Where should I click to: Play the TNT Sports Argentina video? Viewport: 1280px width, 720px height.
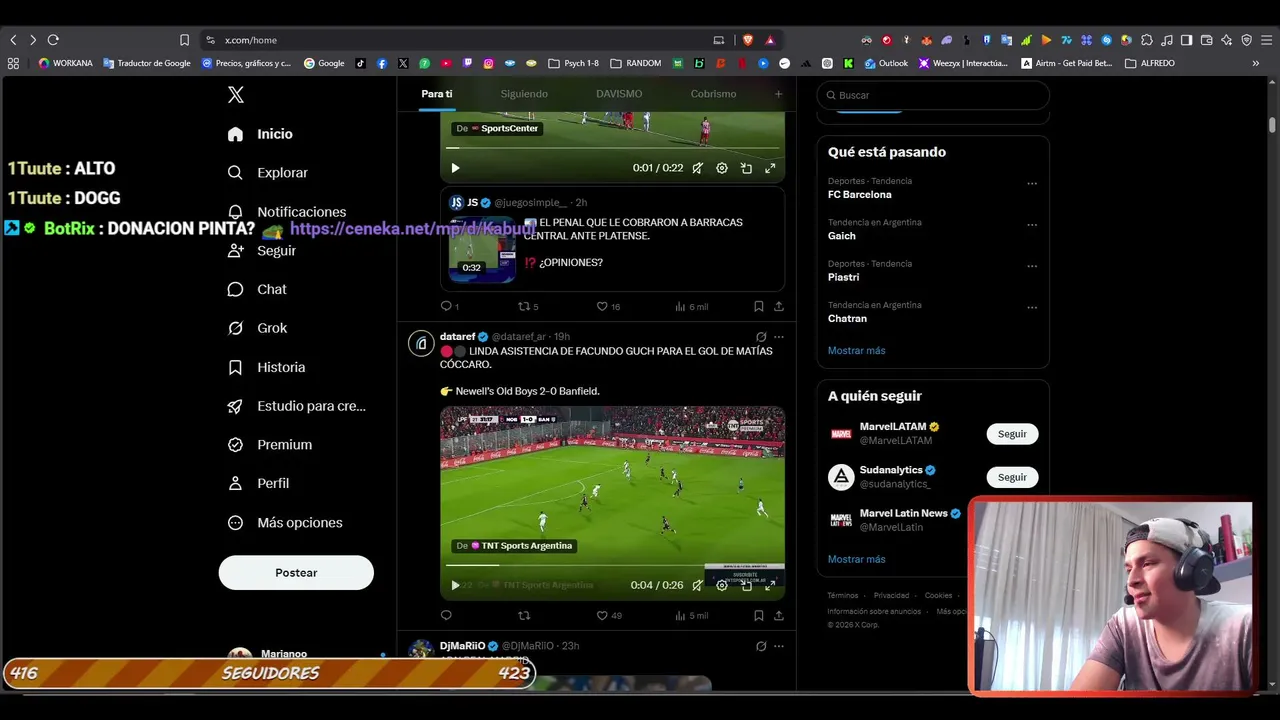455,586
